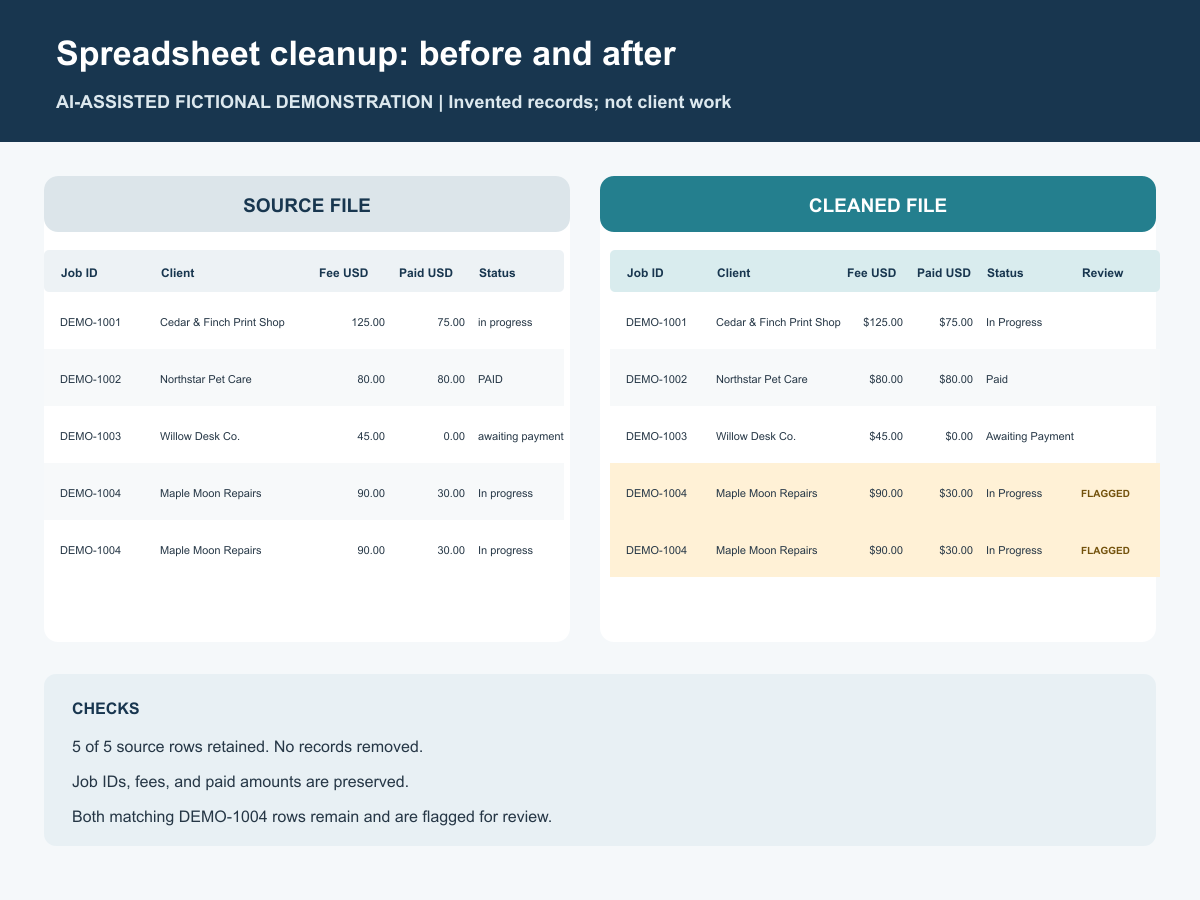Select Cedar & Finch Print Shop in Cleaned File
The height and width of the screenshot is (900, 1200).
click(x=778, y=322)
